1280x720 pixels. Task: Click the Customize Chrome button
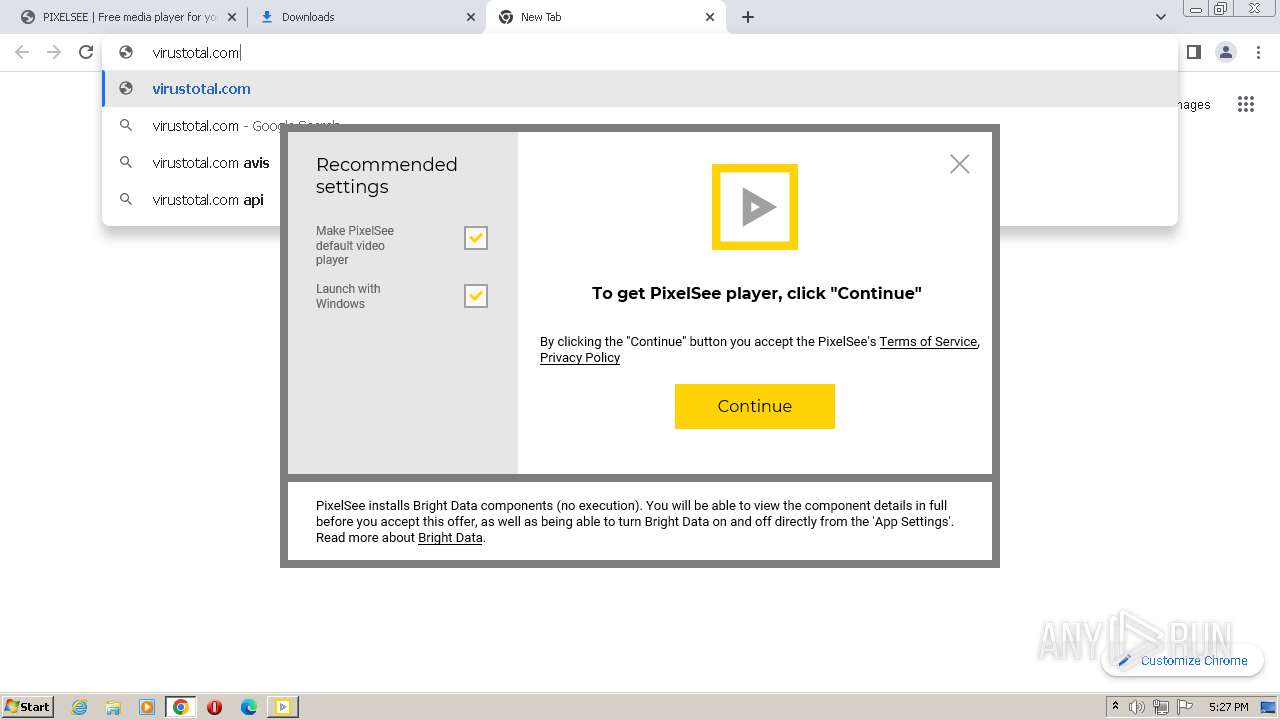pyautogui.click(x=1182, y=660)
